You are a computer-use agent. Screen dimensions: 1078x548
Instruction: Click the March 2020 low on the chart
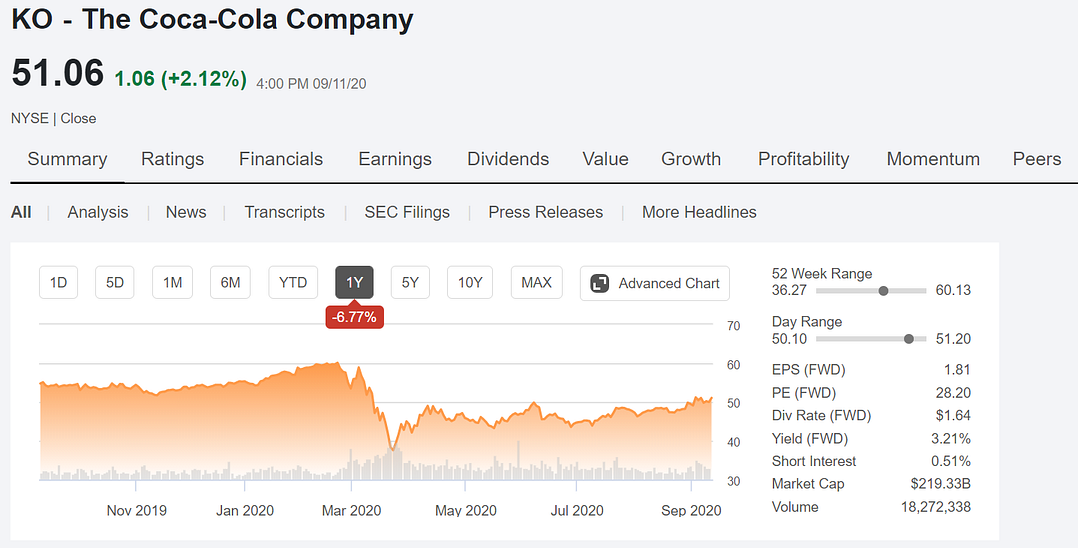pyautogui.click(x=393, y=448)
